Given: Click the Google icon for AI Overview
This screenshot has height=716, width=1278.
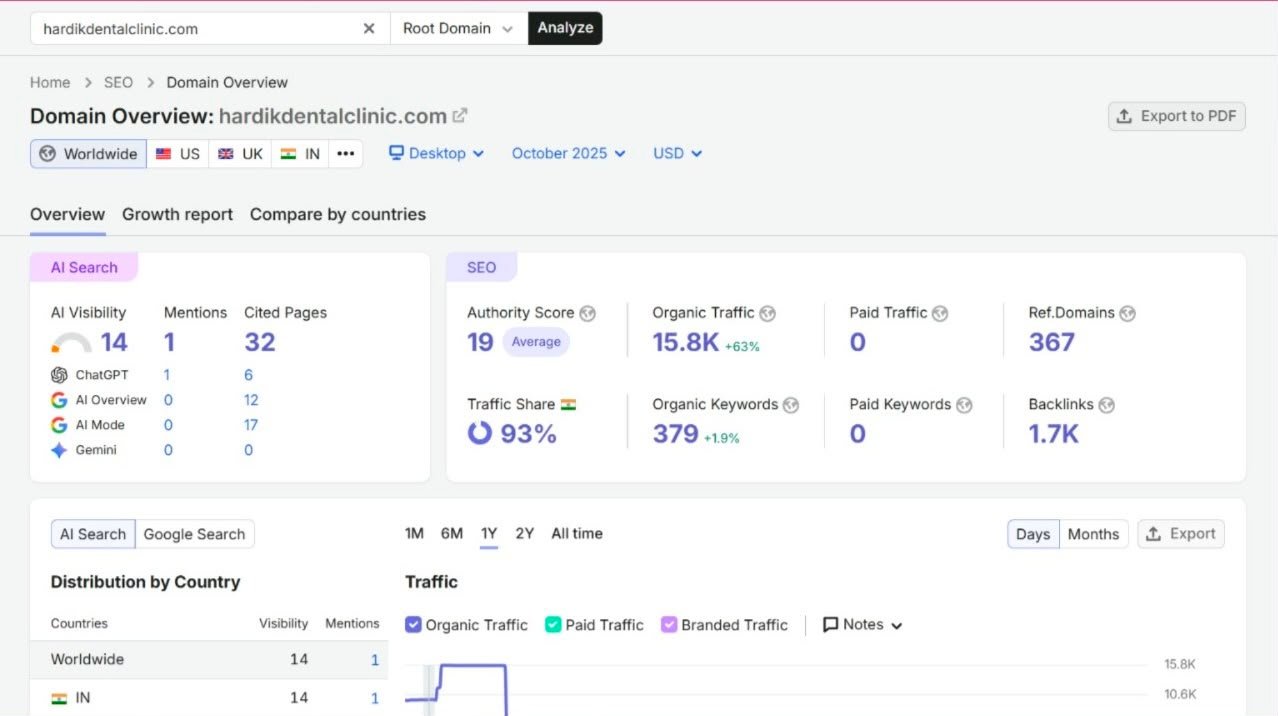Looking at the screenshot, I should point(59,400).
